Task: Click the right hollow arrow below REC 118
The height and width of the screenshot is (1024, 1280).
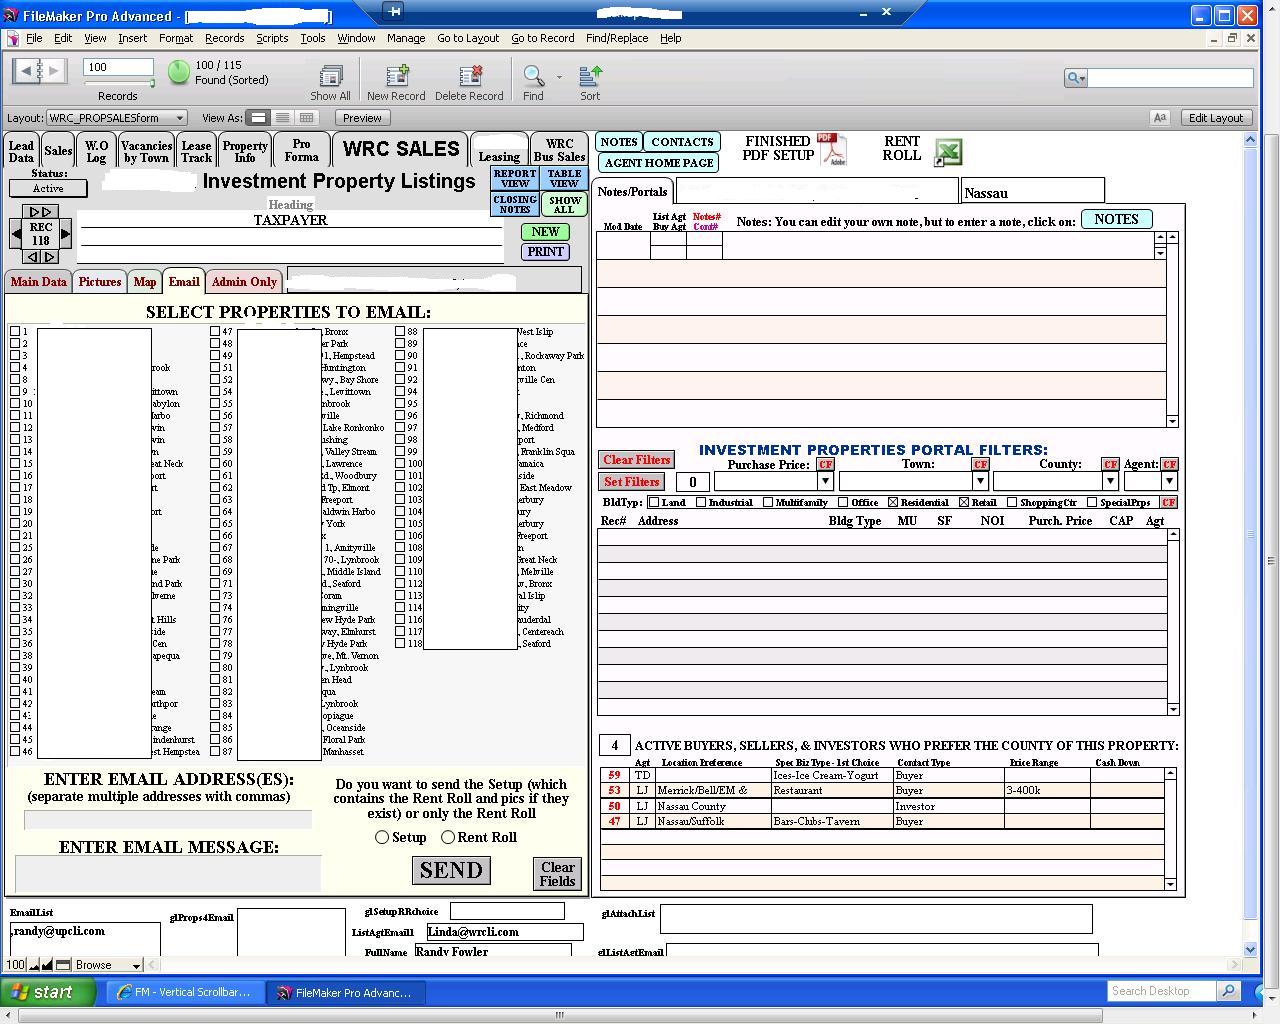Action: point(50,257)
